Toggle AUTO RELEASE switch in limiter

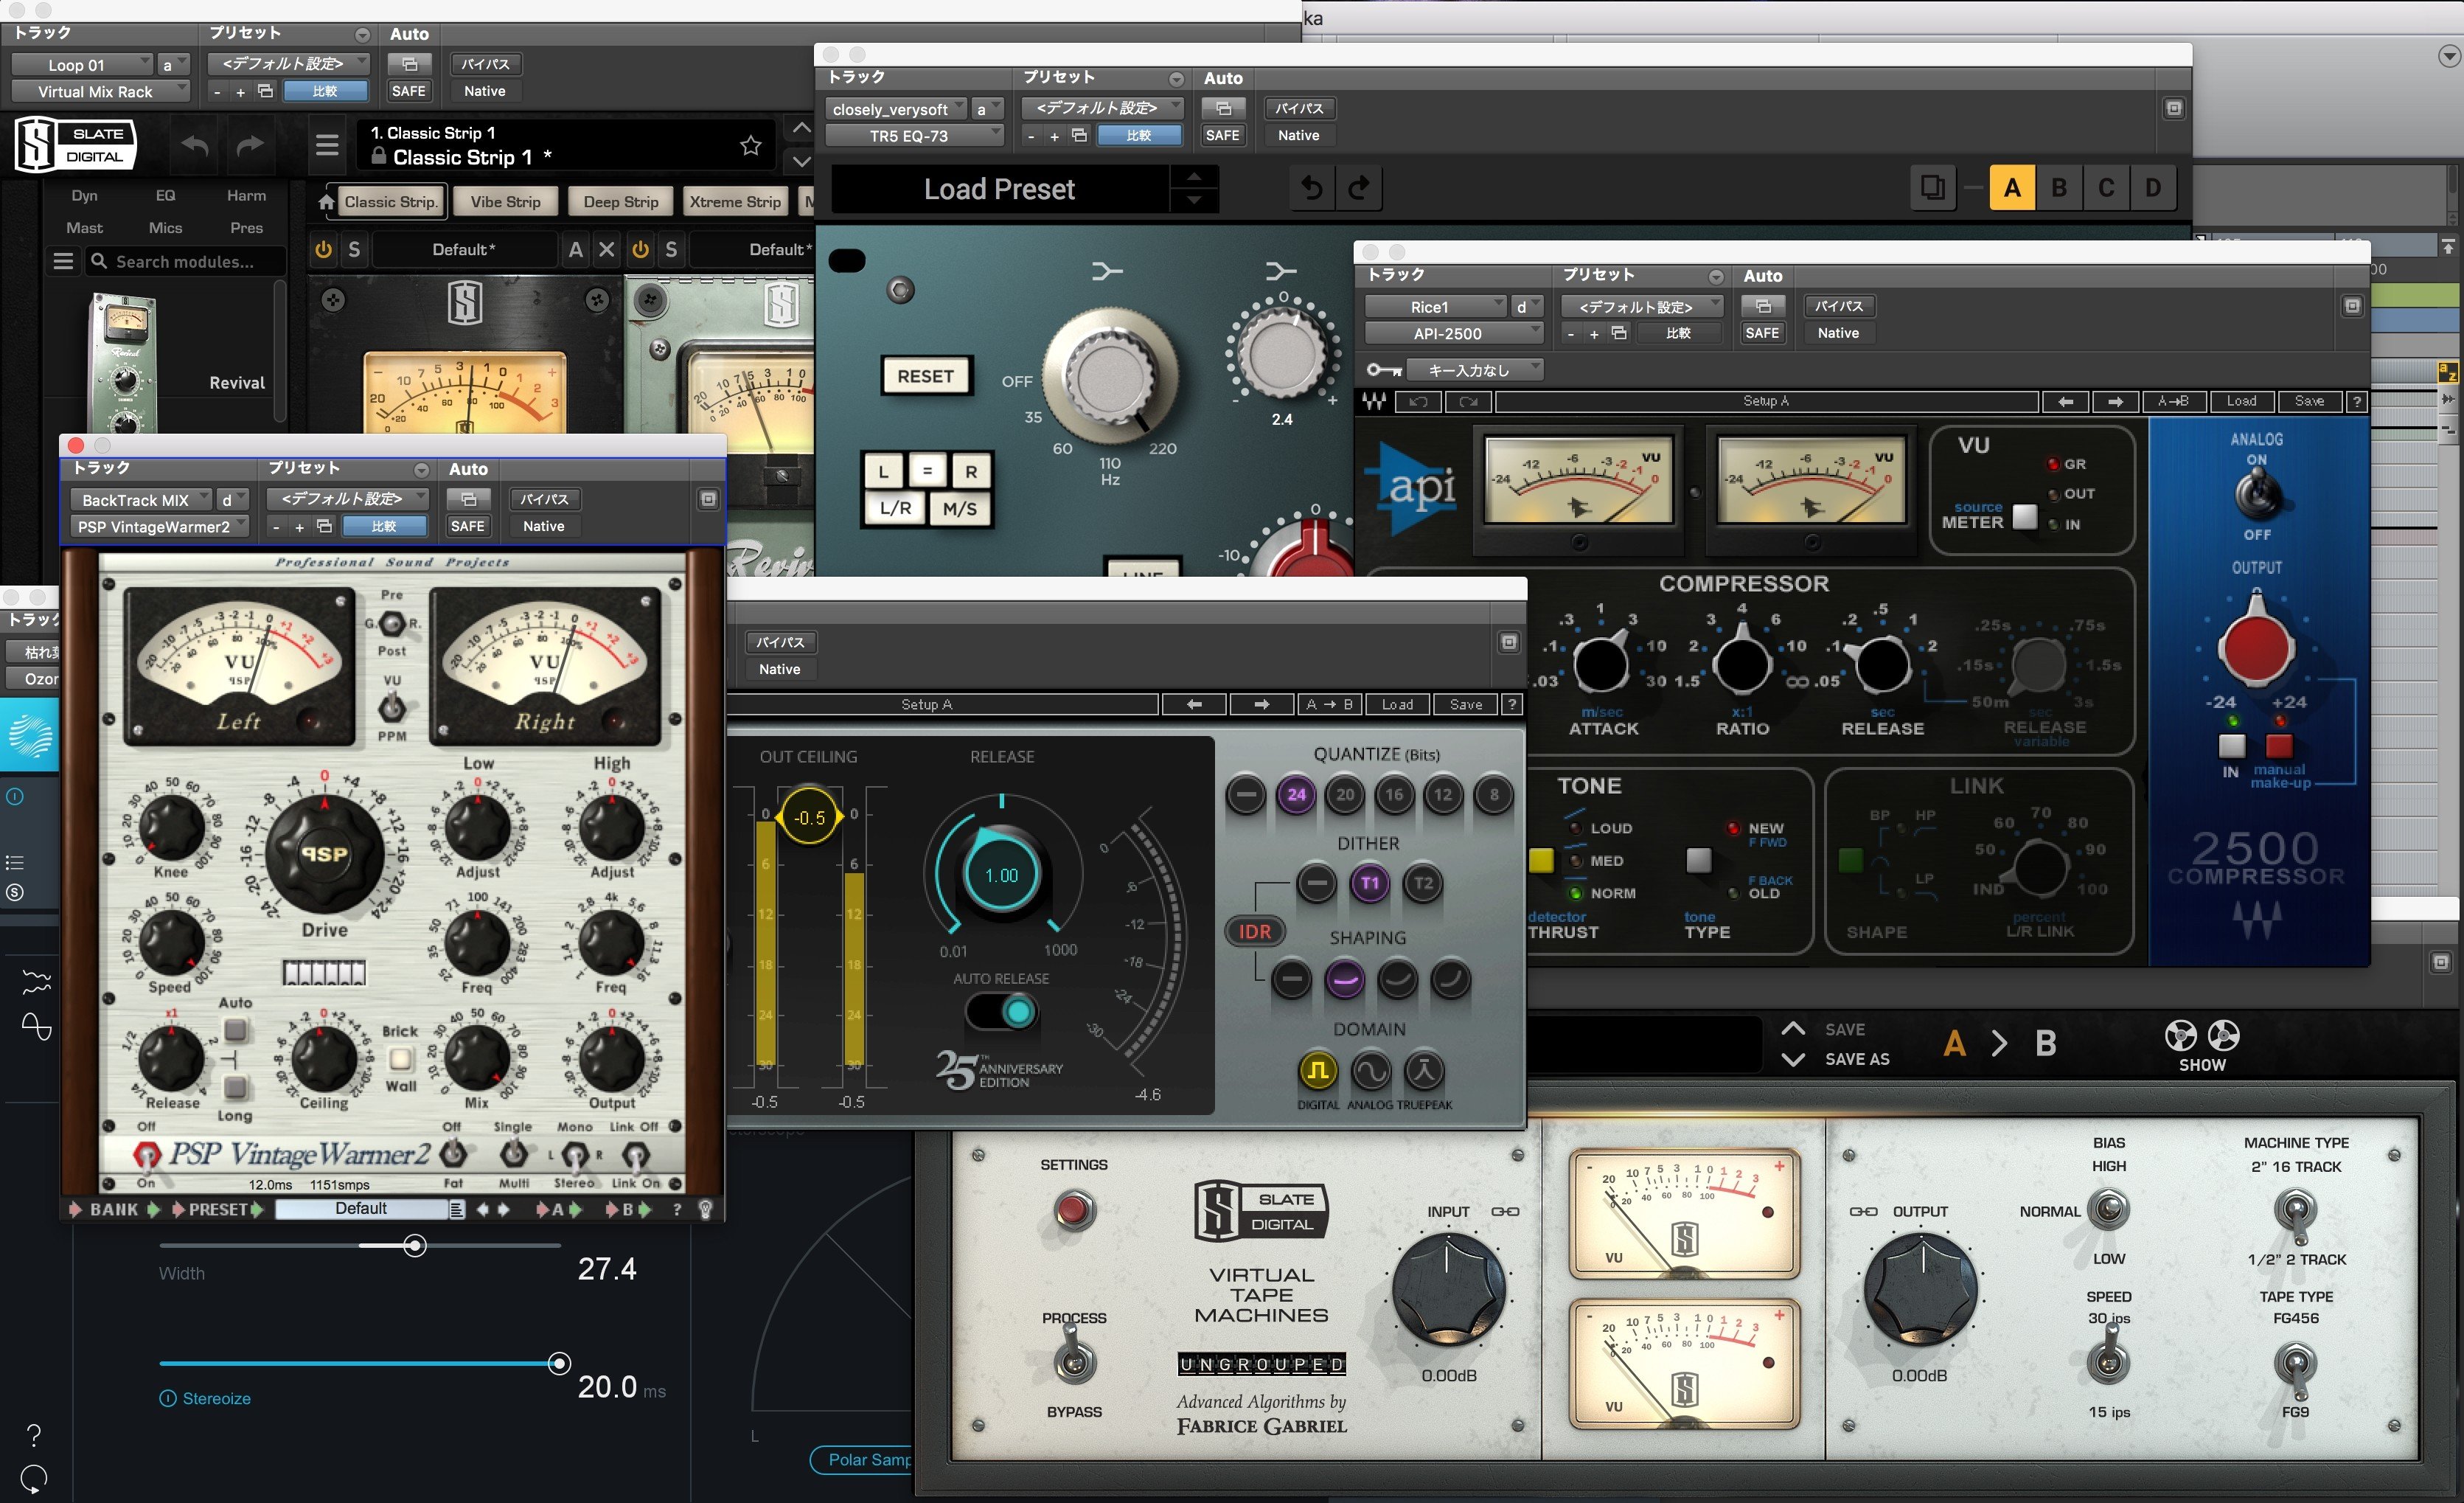click(x=1002, y=1012)
